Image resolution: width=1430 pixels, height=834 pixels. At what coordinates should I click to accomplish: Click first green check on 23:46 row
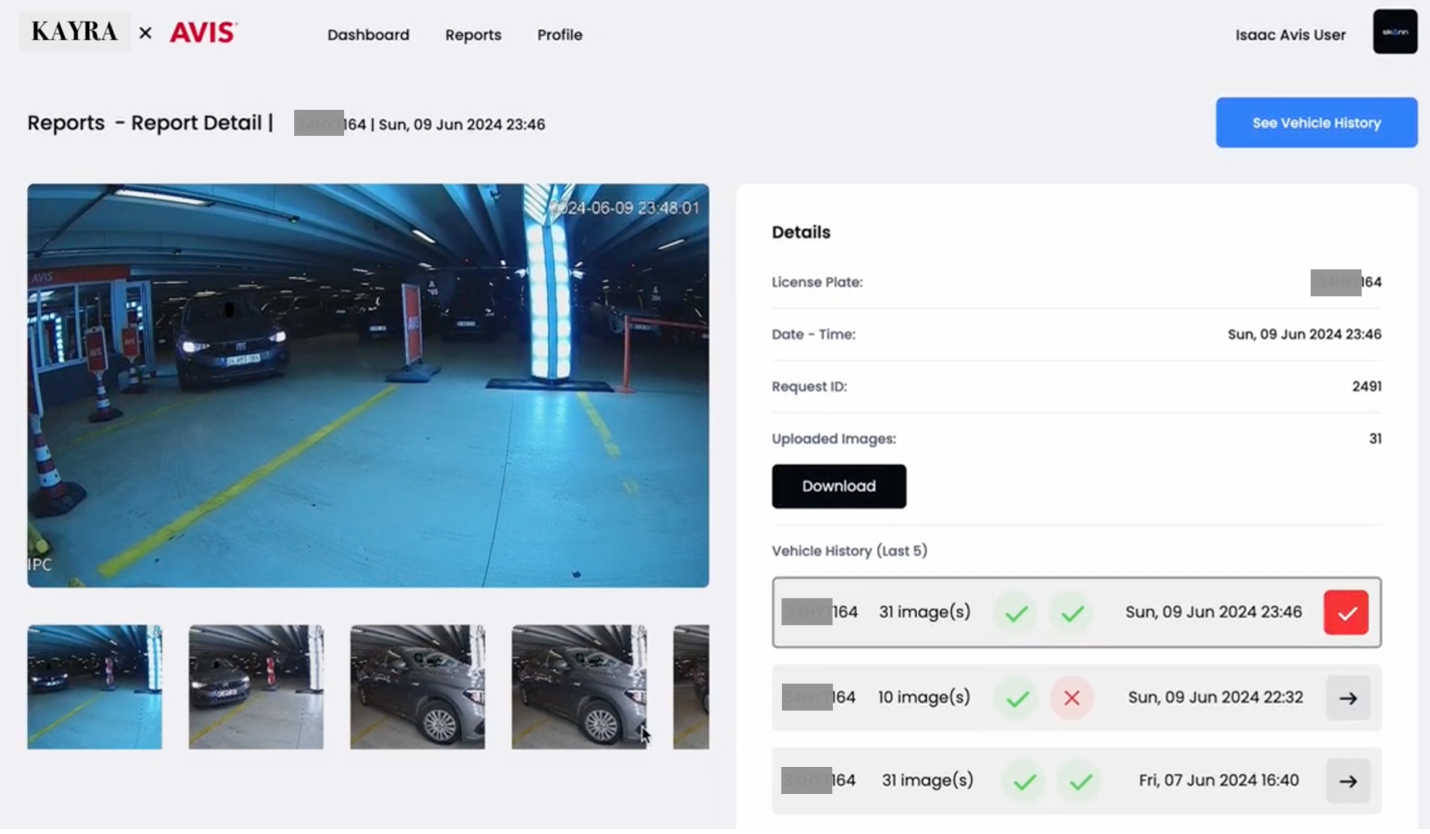tap(1016, 613)
